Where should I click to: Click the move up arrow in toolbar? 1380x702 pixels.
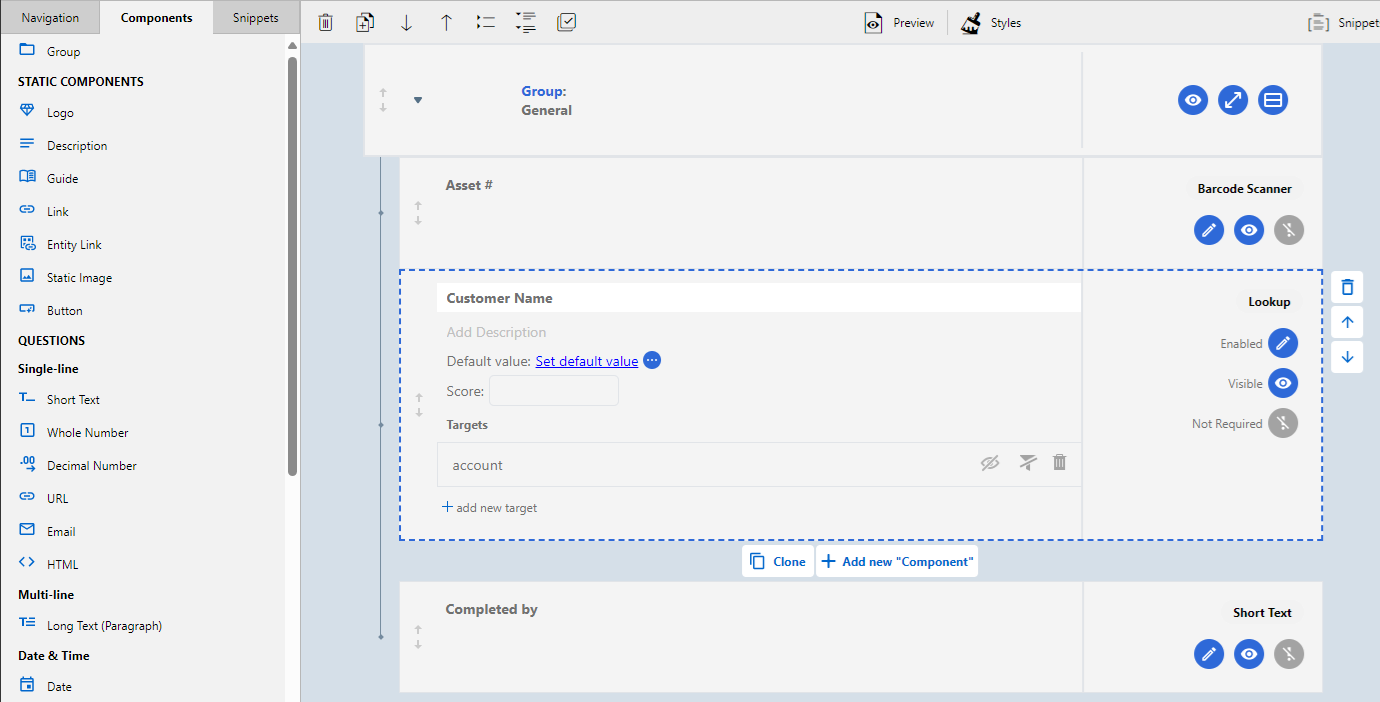(446, 22)
